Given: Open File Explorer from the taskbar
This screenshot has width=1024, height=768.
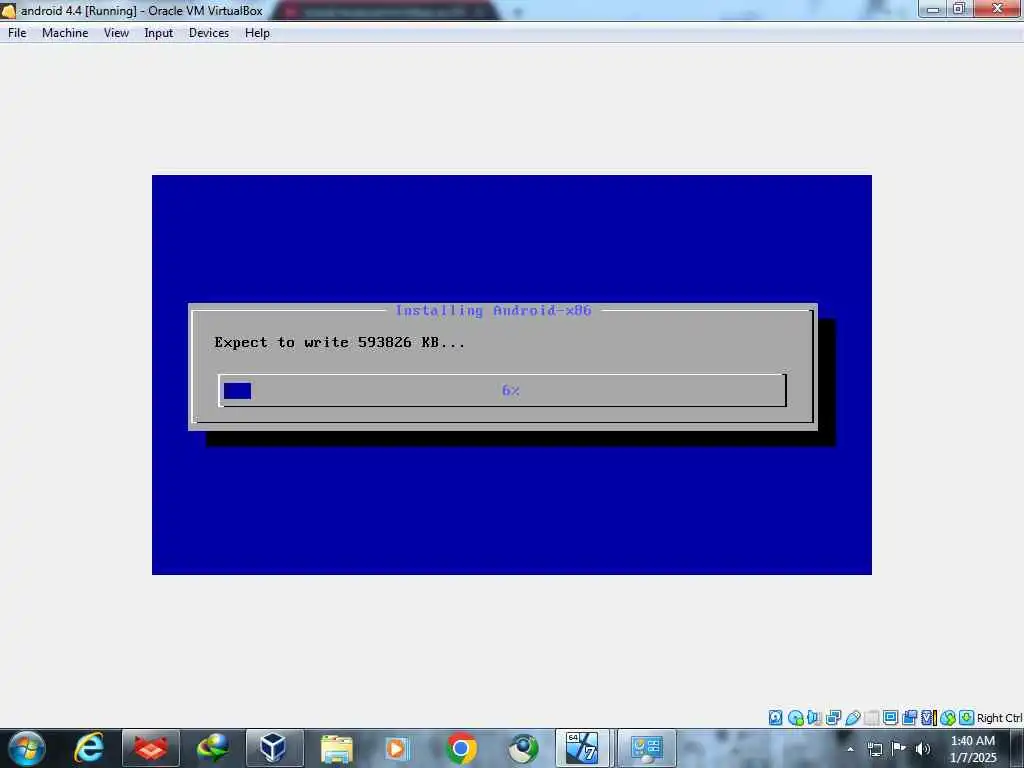Looking at the screenshot, I should coord(337,748).
